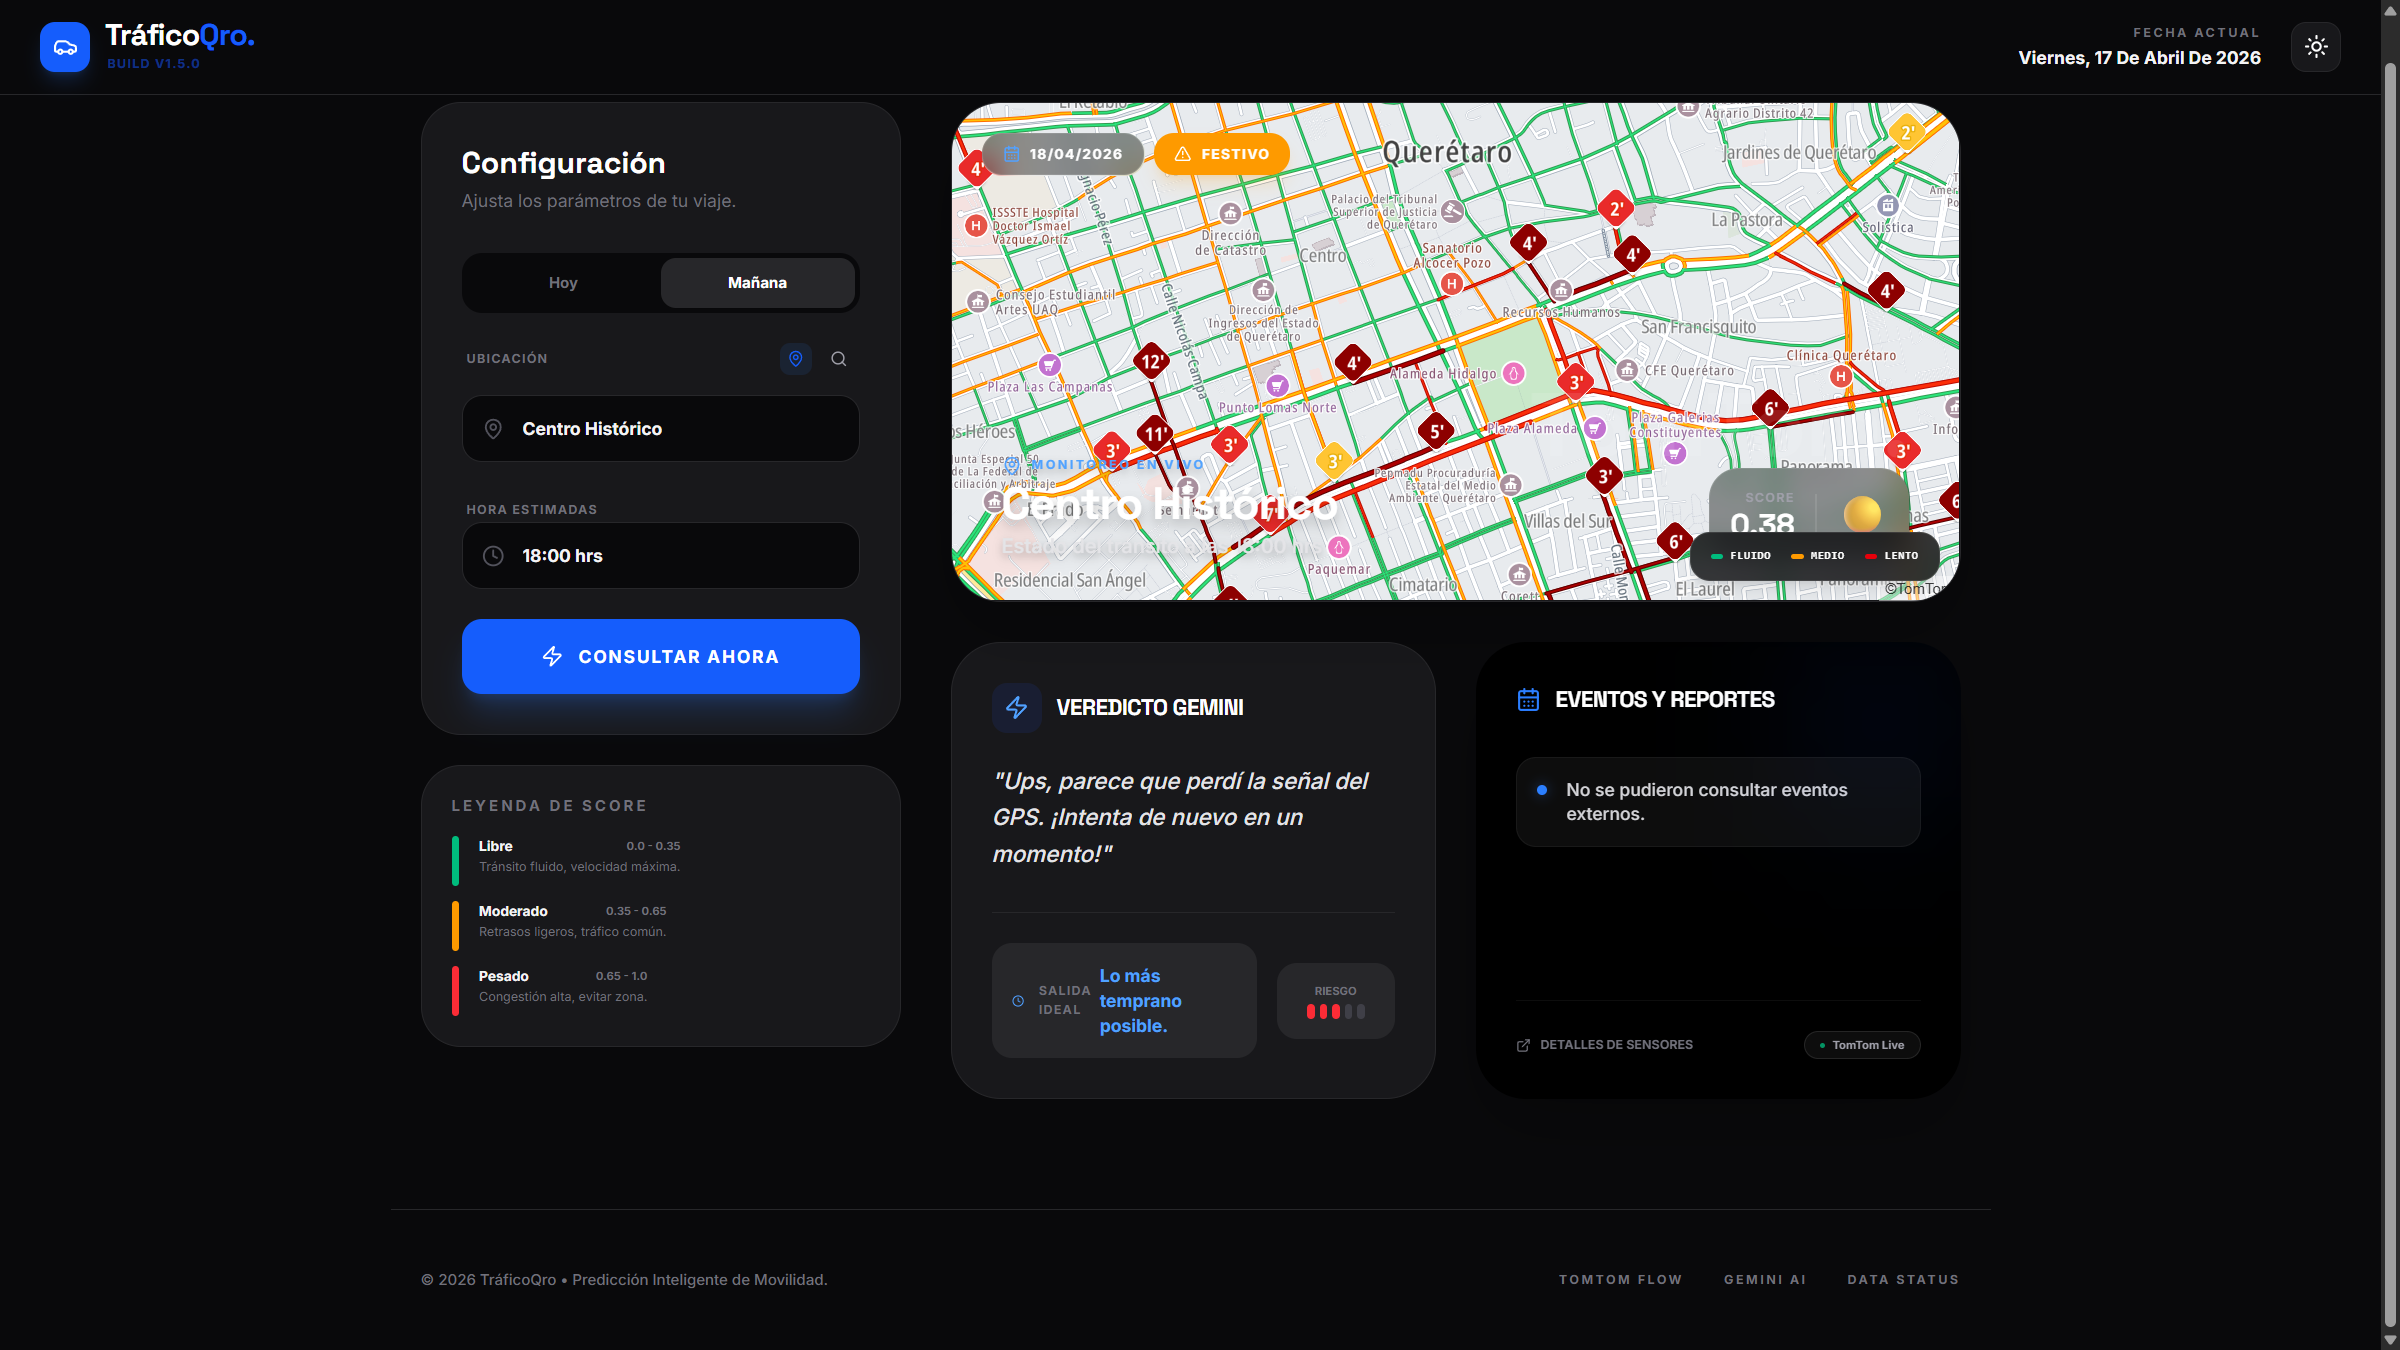Click the yellow score indicator circle on map
The height and width of the screenshot is (1350, 2400).
tap(1862, 514)
